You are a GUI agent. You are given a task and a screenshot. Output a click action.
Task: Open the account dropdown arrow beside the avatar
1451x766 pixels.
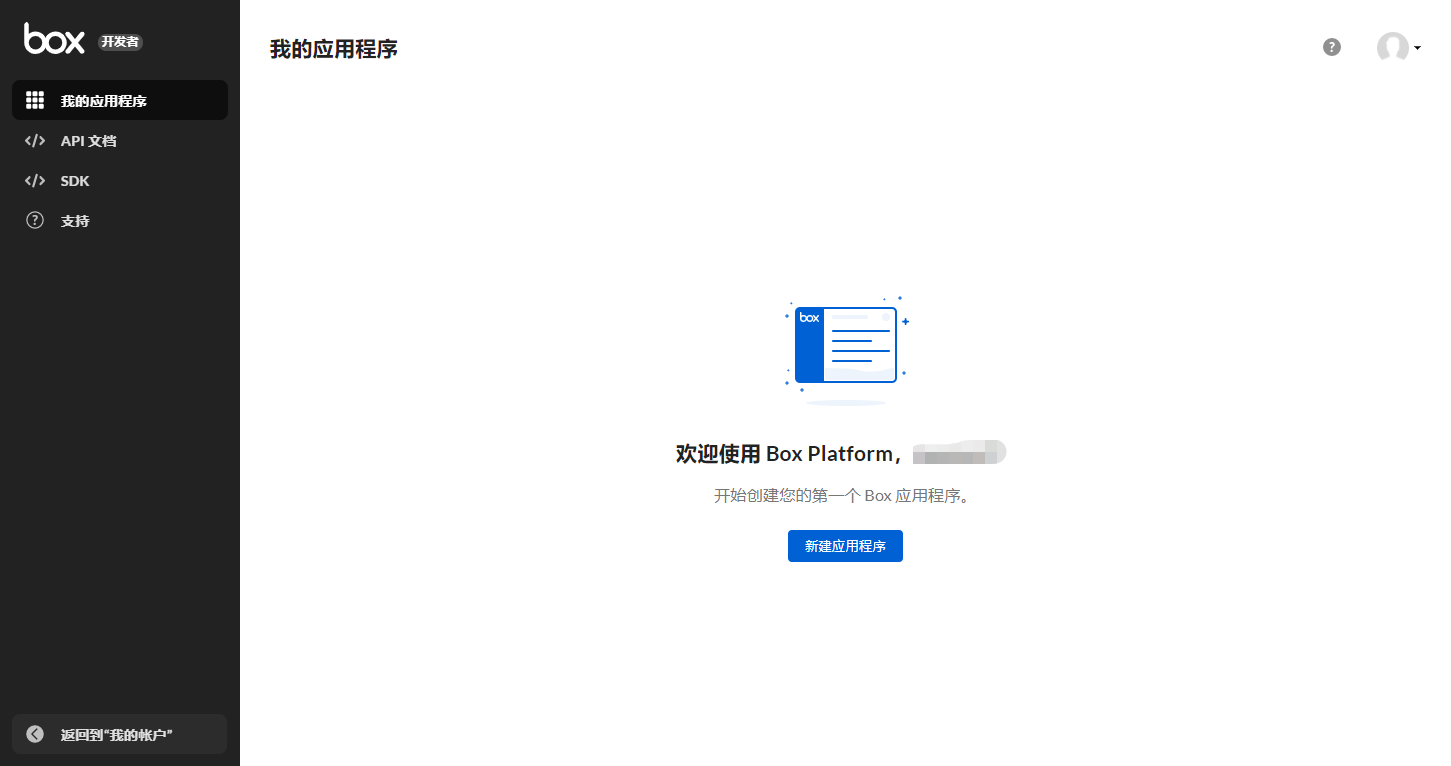pos(1416,47)
